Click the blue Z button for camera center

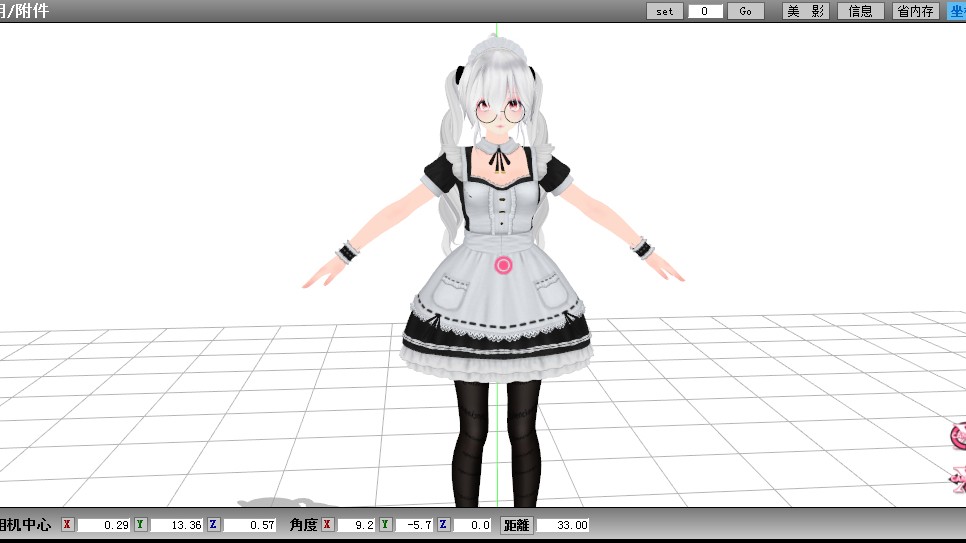(x=213, y=525)
